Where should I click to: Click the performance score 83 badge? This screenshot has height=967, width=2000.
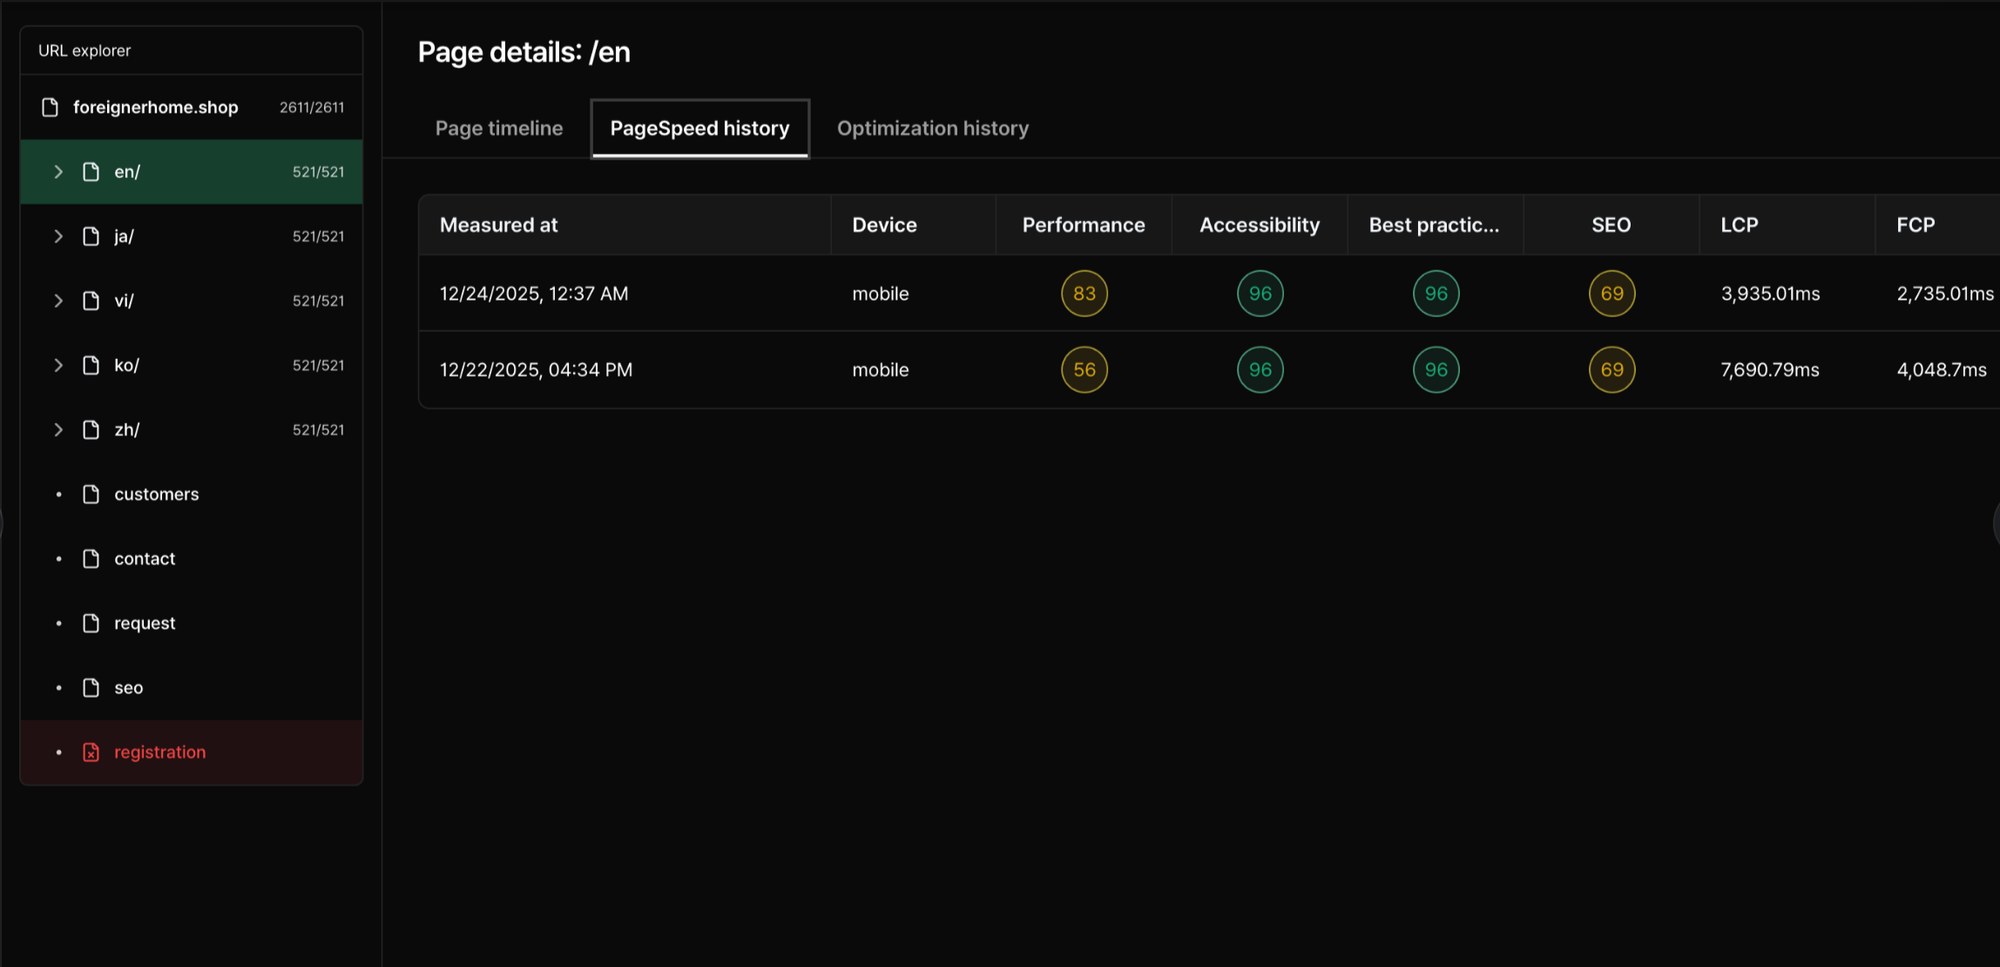click(x=1084, y=293)
